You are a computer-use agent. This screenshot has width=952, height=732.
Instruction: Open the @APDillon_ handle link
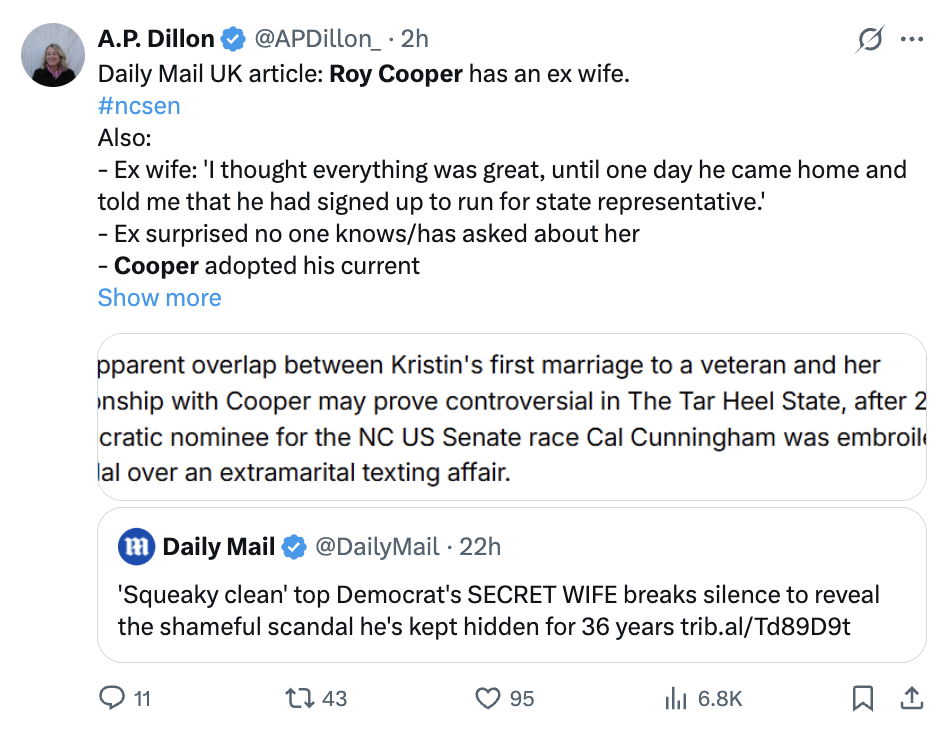pos(317,39)
